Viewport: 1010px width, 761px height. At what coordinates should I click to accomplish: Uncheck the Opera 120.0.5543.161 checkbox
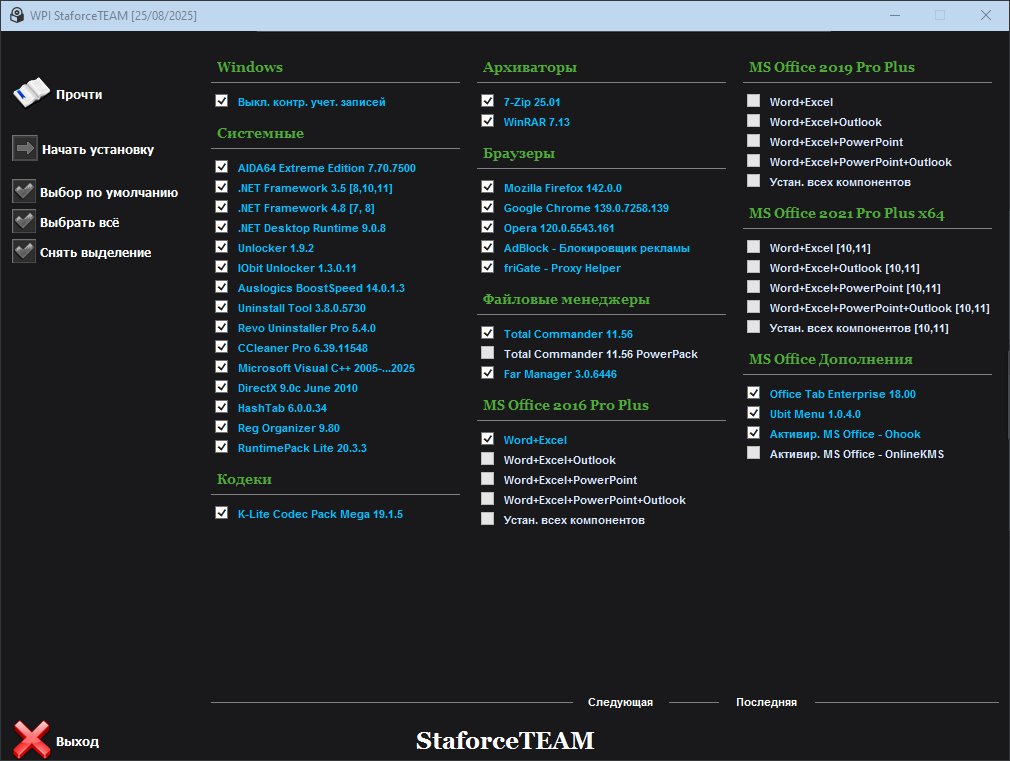coord(488,227)
